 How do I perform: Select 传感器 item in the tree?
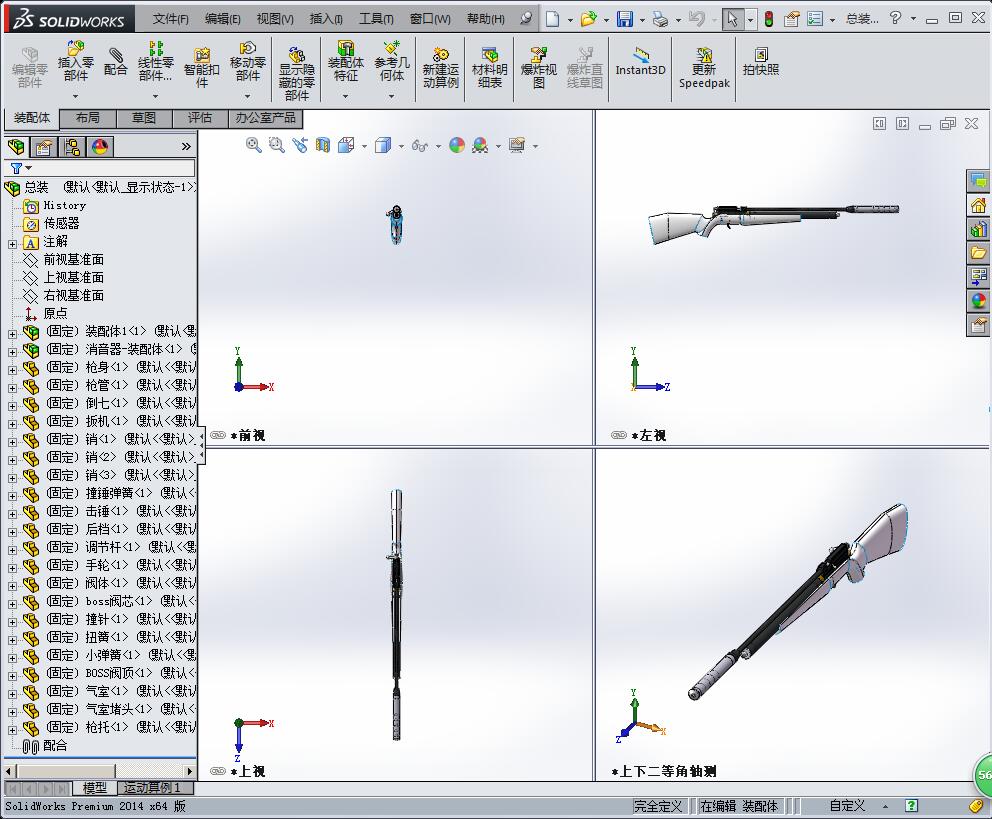pos(61,223)
